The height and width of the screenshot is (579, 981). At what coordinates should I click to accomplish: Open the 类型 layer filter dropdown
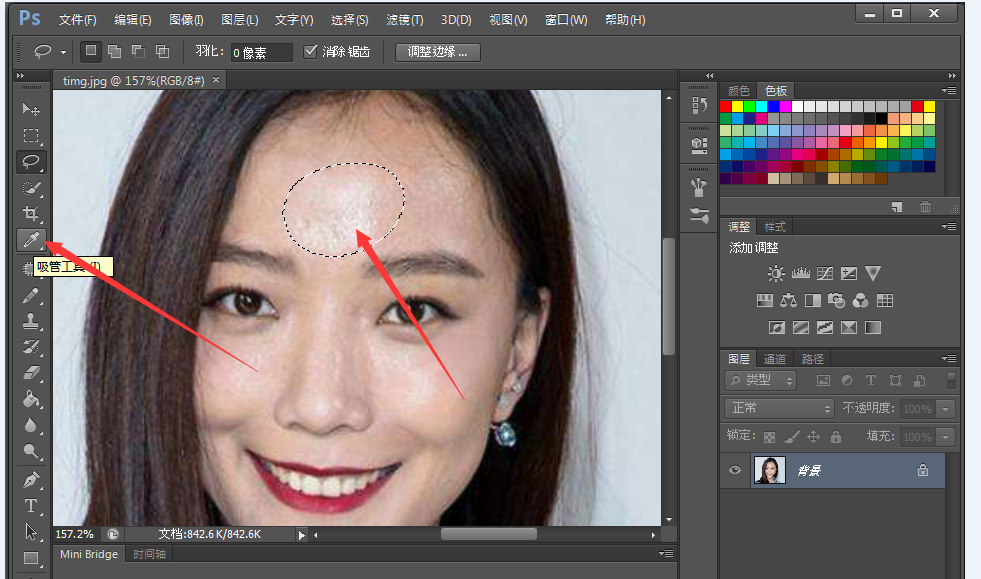tap(761, 380)
